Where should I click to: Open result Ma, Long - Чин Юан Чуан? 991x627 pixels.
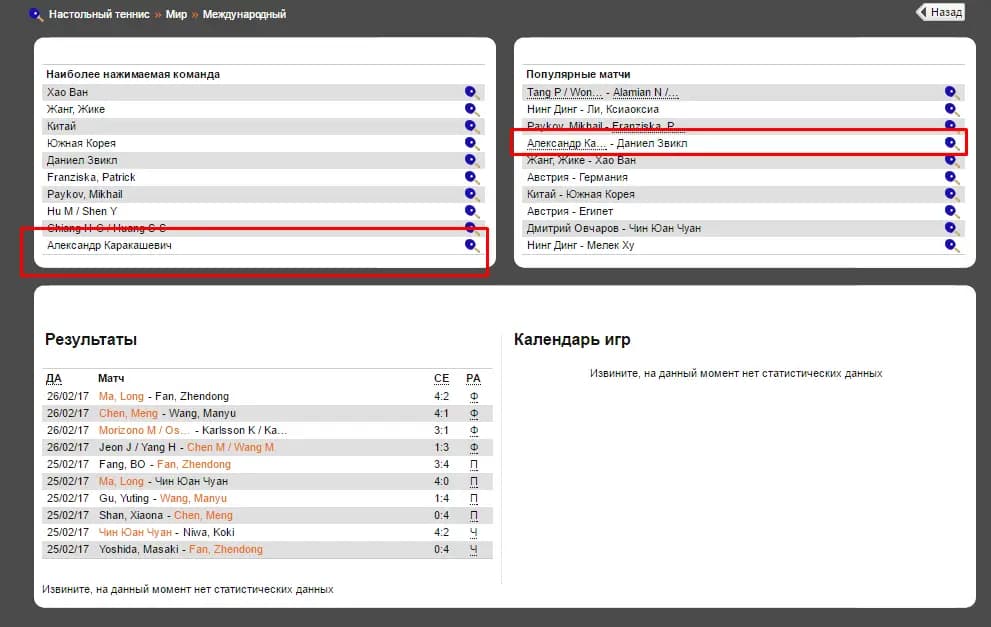163,482
